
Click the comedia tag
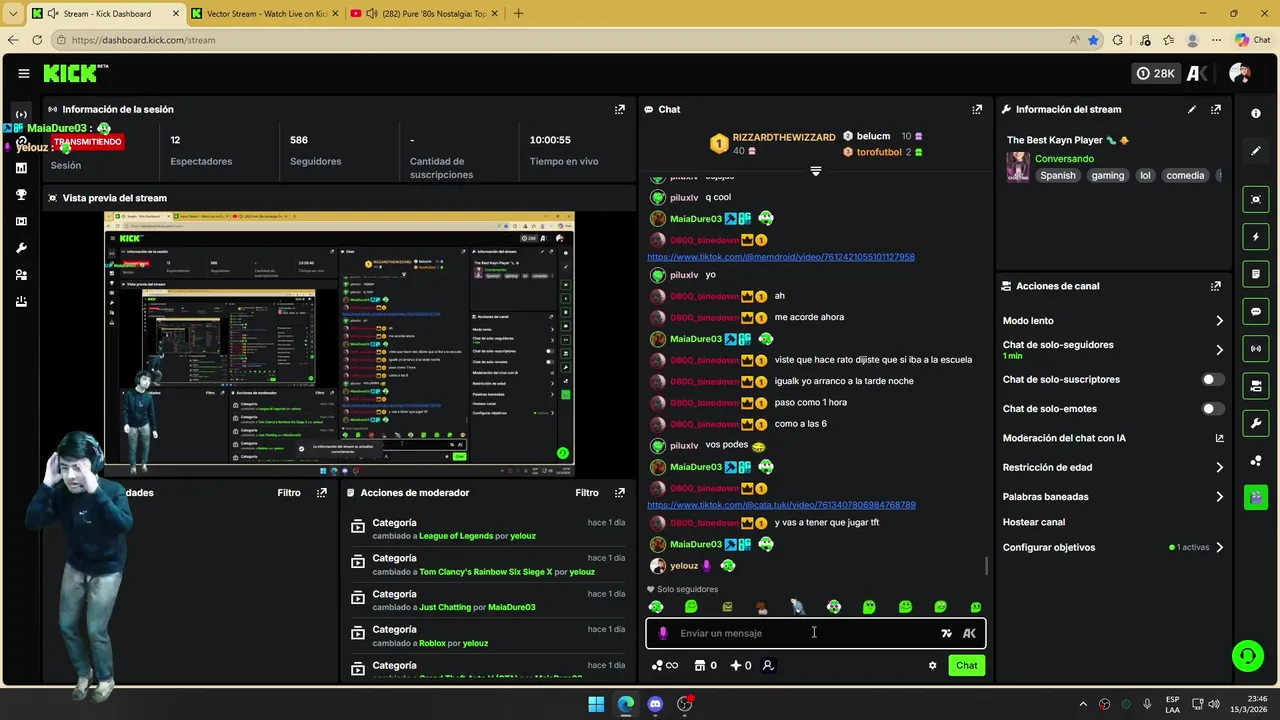(1185, 176)
